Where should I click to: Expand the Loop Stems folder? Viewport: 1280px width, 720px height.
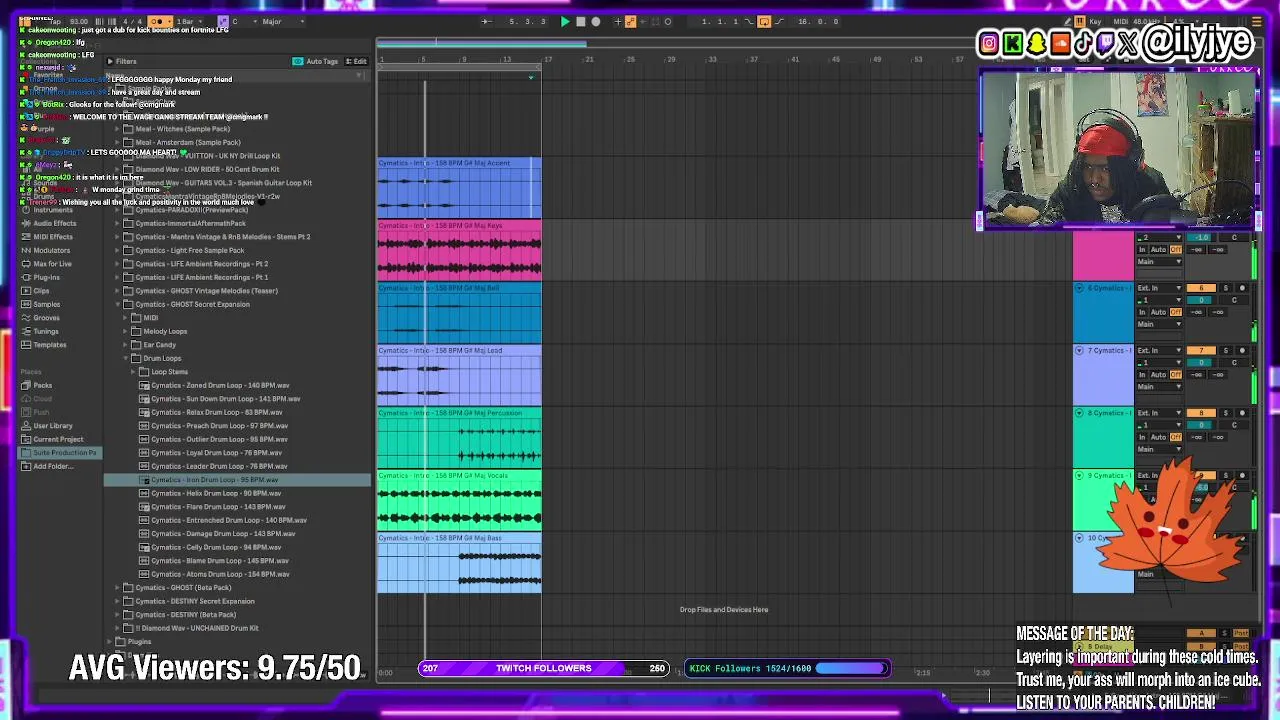133,372
